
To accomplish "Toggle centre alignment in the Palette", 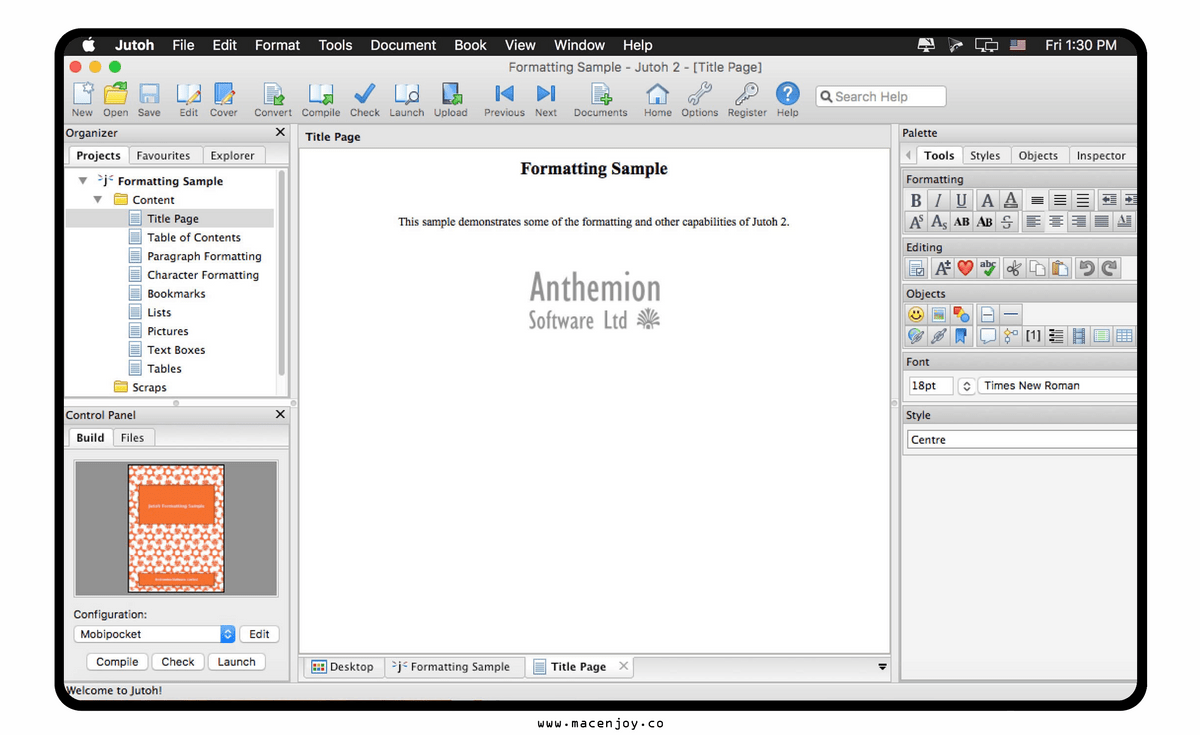I will tap(1056, 222).
